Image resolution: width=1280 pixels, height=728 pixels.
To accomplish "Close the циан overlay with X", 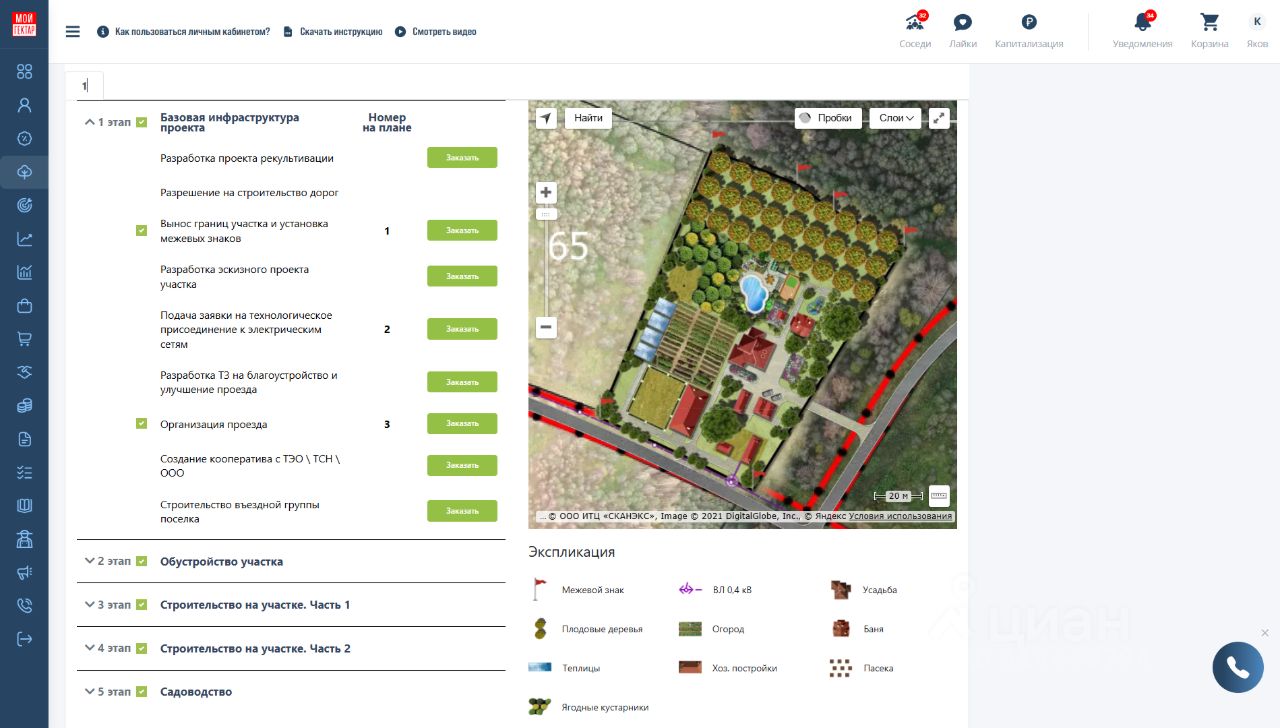I will point(1265,633).
